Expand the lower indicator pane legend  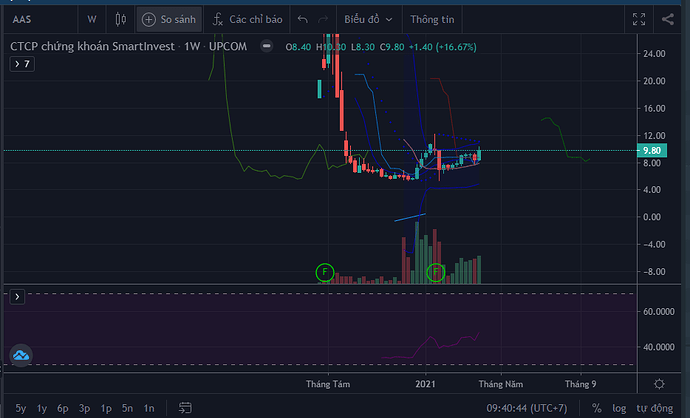coord(17,297)
